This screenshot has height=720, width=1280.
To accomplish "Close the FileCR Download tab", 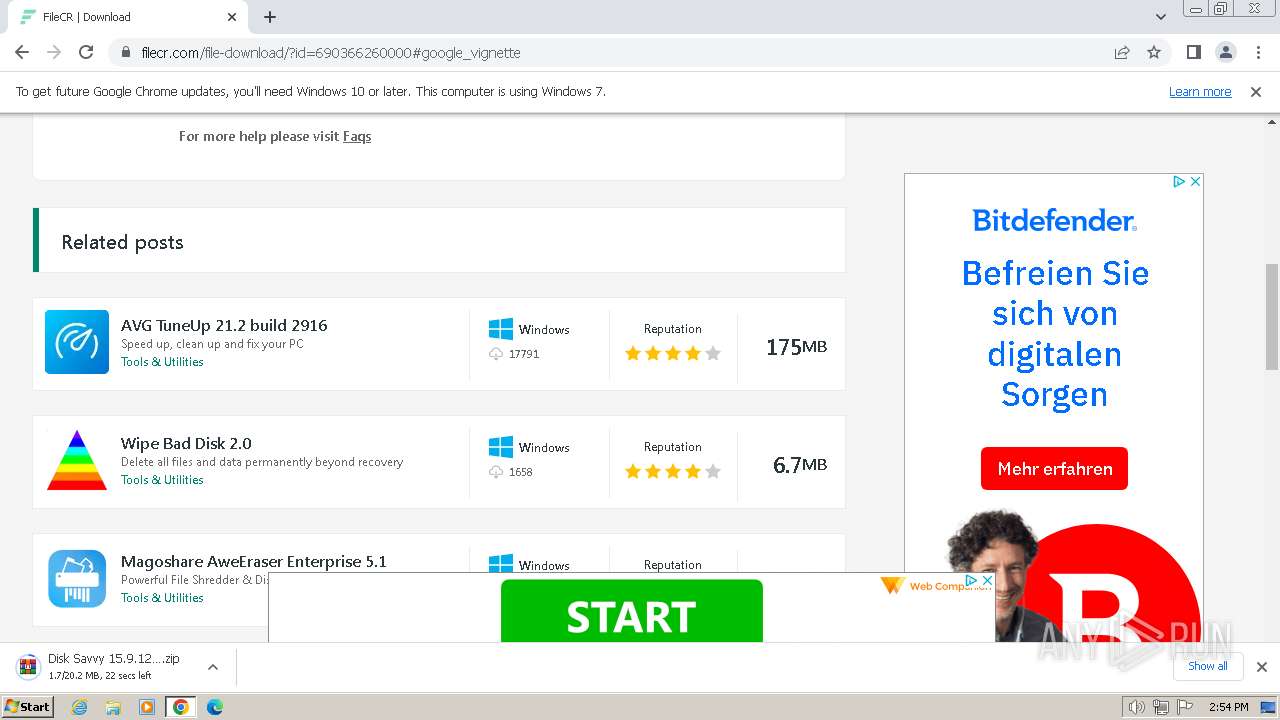I will (232, 17).
